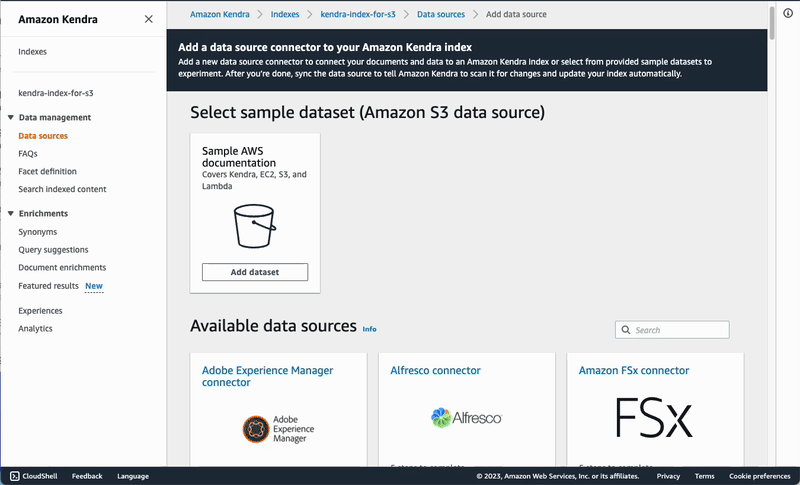This screenshot has width=800, height=485.
Task: Click kendra-index-for-s3 breadcrumb link
Action: [x=358, y=14]
